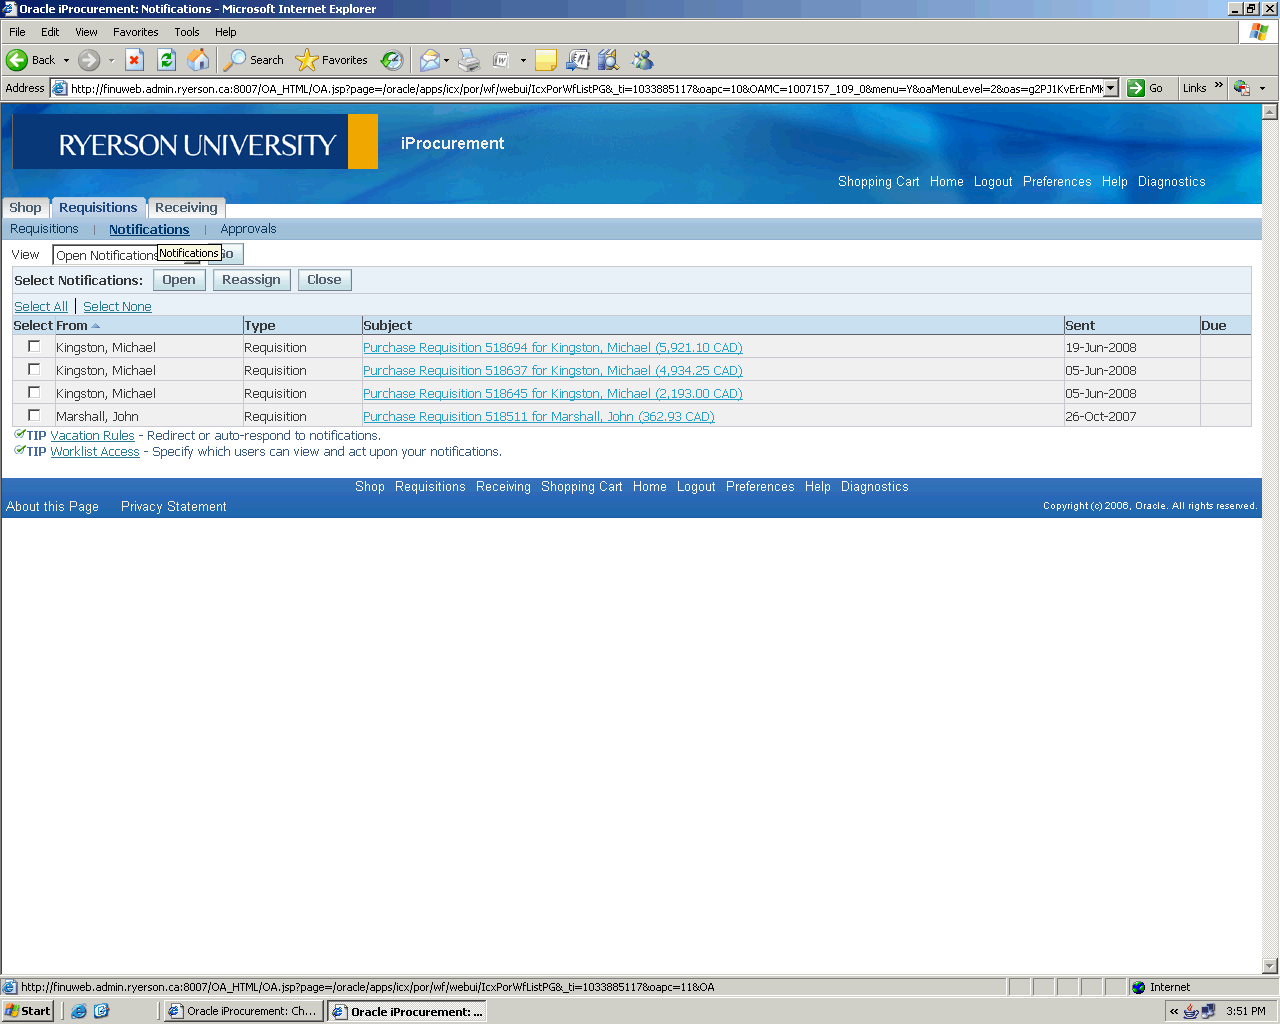Tick the Marshall, John row checkbox
Screen dimensions: 1280x1024
[x=34, y=415]
